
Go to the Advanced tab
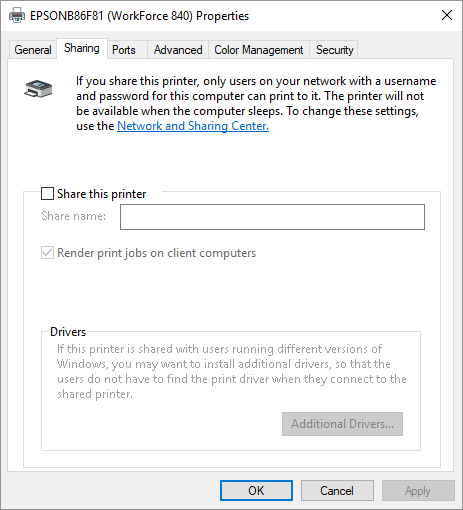tap(178, 50)
